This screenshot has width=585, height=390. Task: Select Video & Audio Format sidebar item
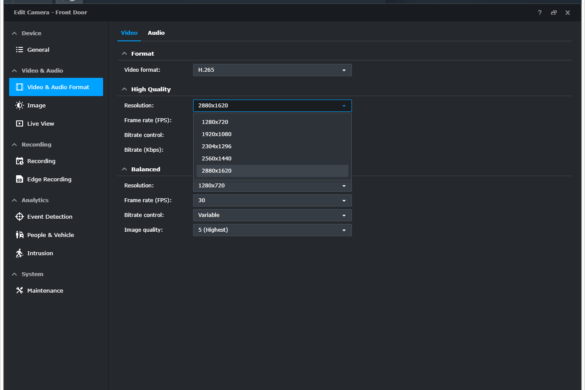[x=56, y=87]
